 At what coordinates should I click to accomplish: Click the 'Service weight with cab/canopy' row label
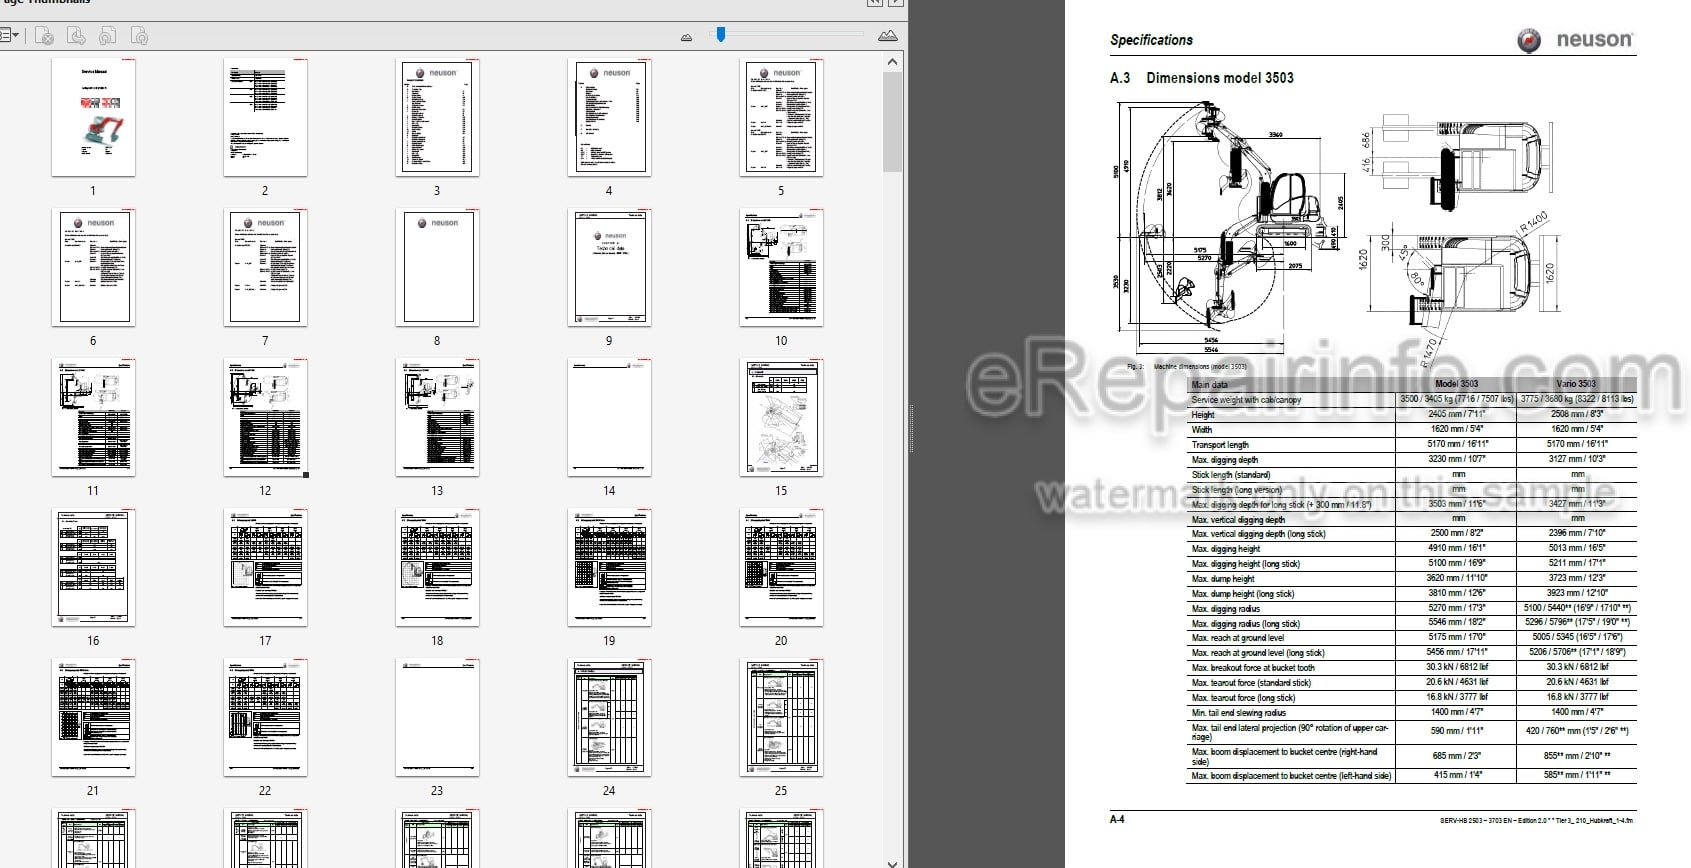coord(1247,399)
